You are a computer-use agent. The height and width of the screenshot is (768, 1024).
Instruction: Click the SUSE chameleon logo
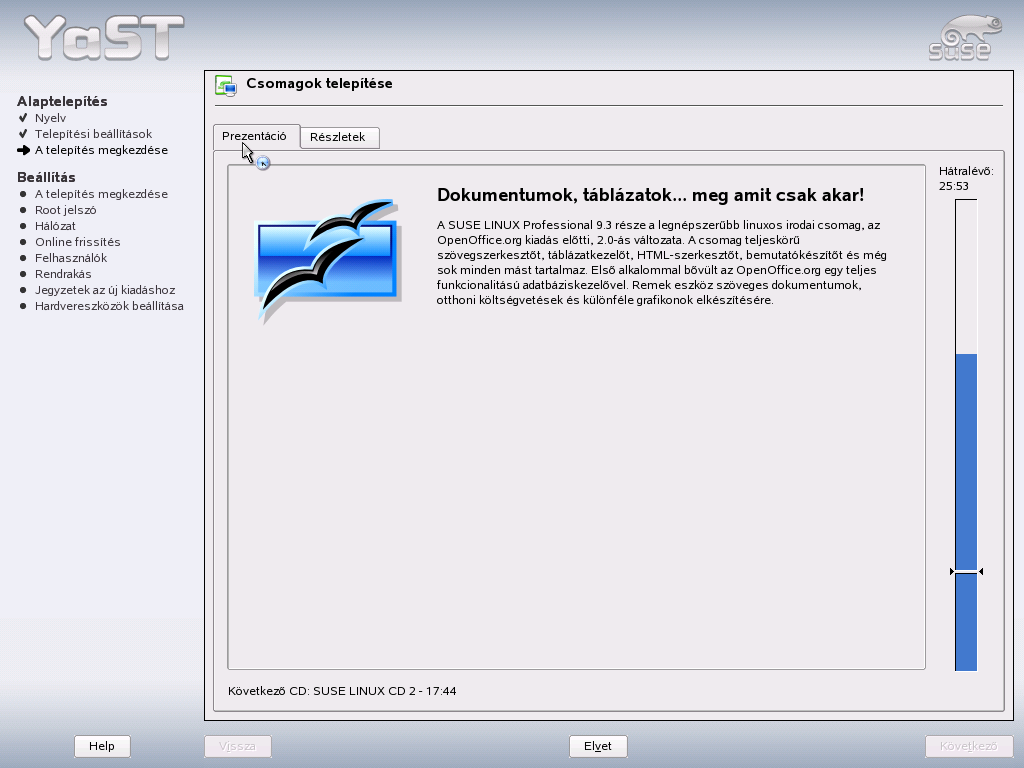pos(964,39)
